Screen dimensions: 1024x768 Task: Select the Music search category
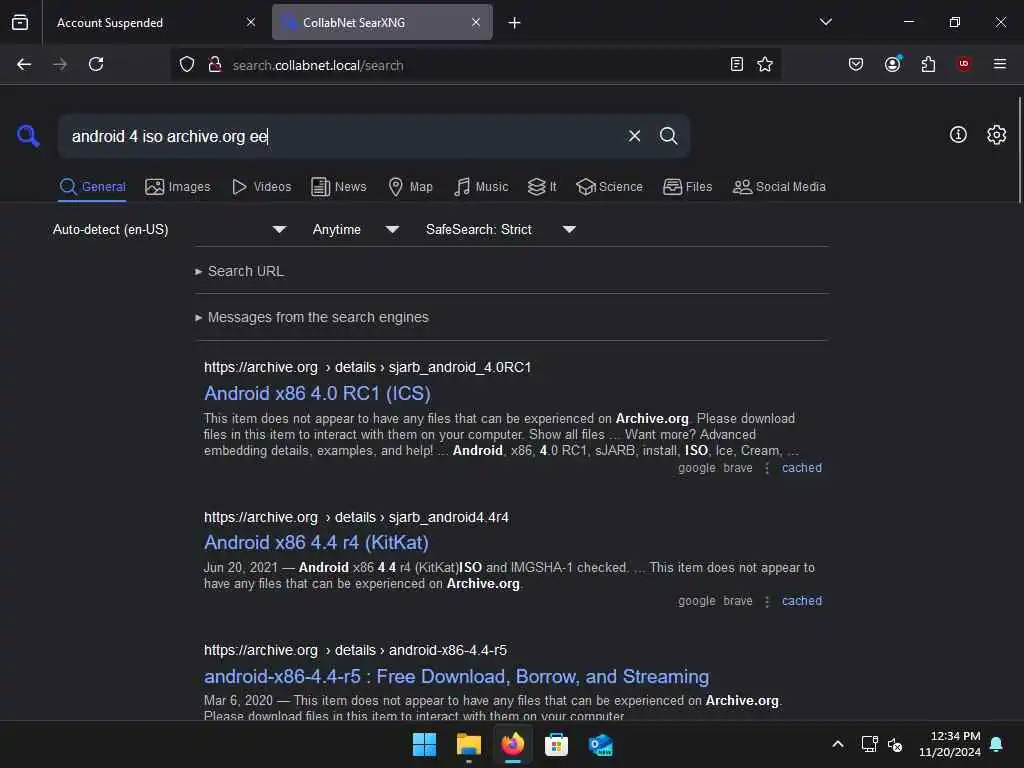[481, 187]
